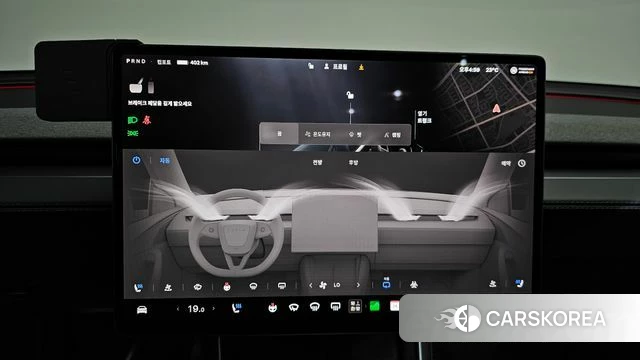Decrease fan speed with left chevron
The height and width of the screenshot is (360, 640).
coord(311,285)
